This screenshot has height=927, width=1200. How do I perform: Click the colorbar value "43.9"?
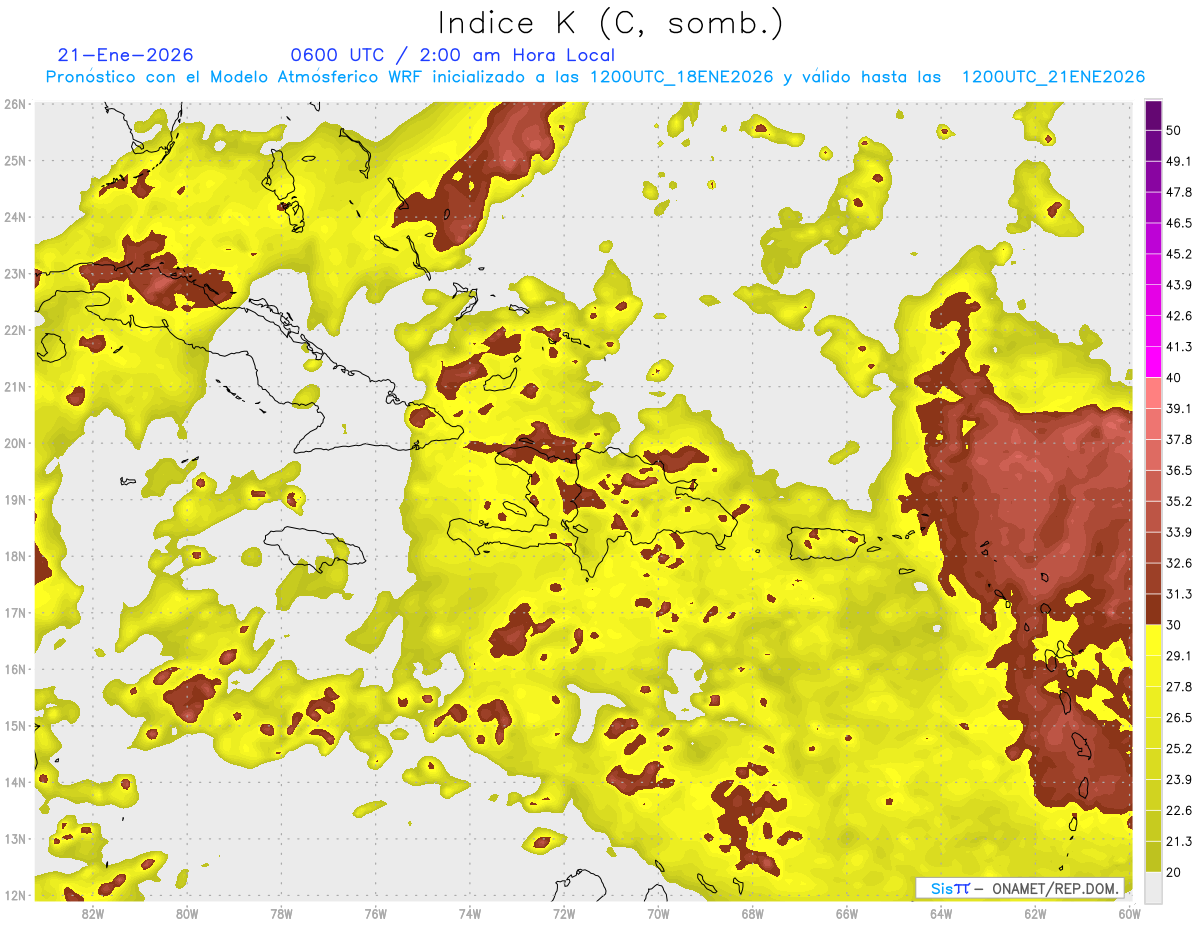pyautogui.click(x=1179, y=285)
